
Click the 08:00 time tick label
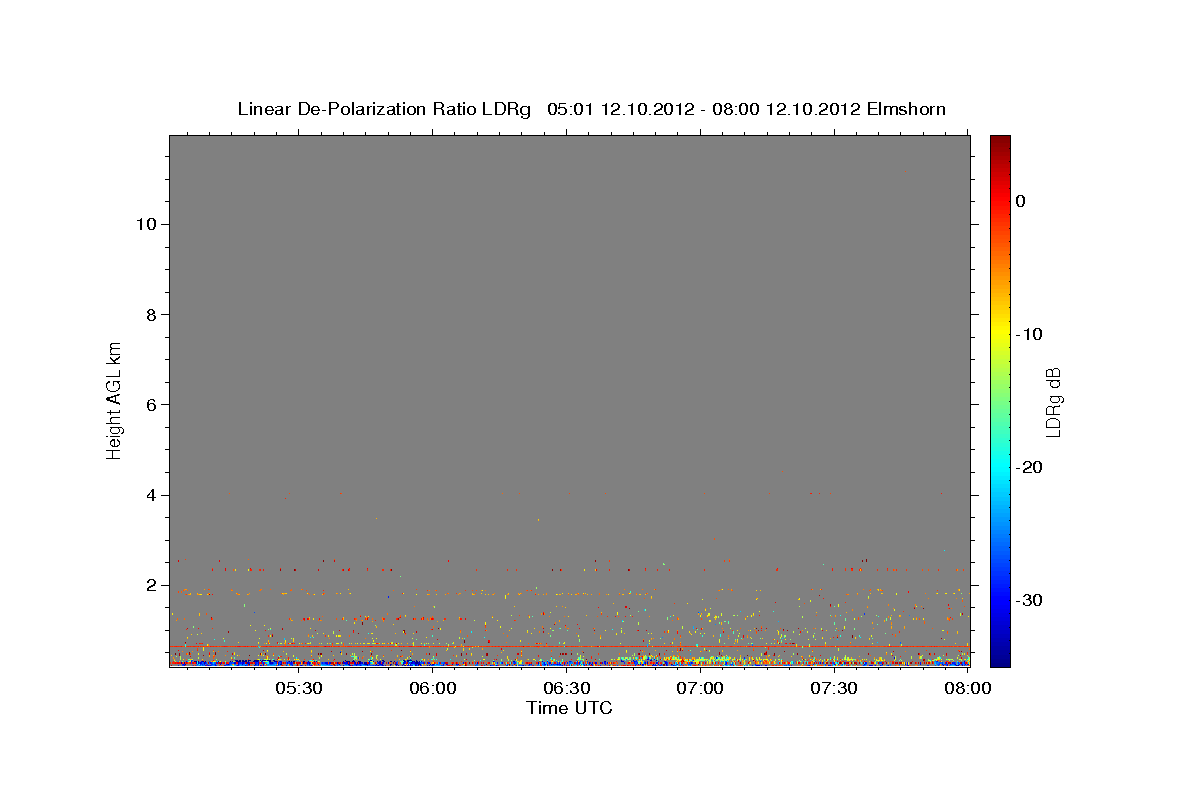click(x=968, y=688)
